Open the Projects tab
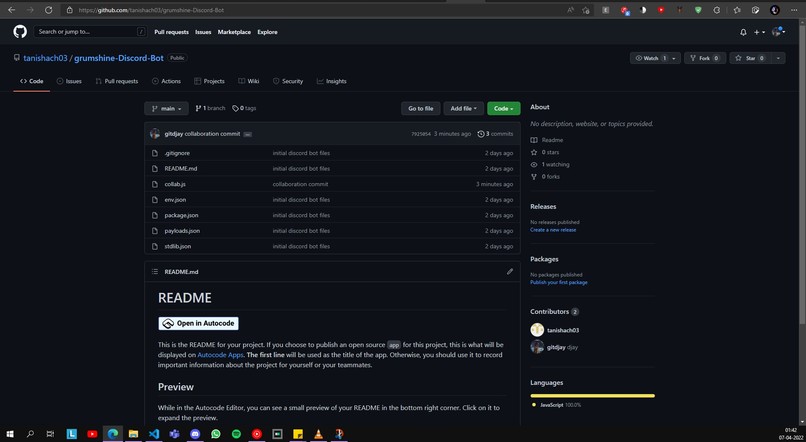This screenshot has width=806, height=442. (x=209, y=81)
